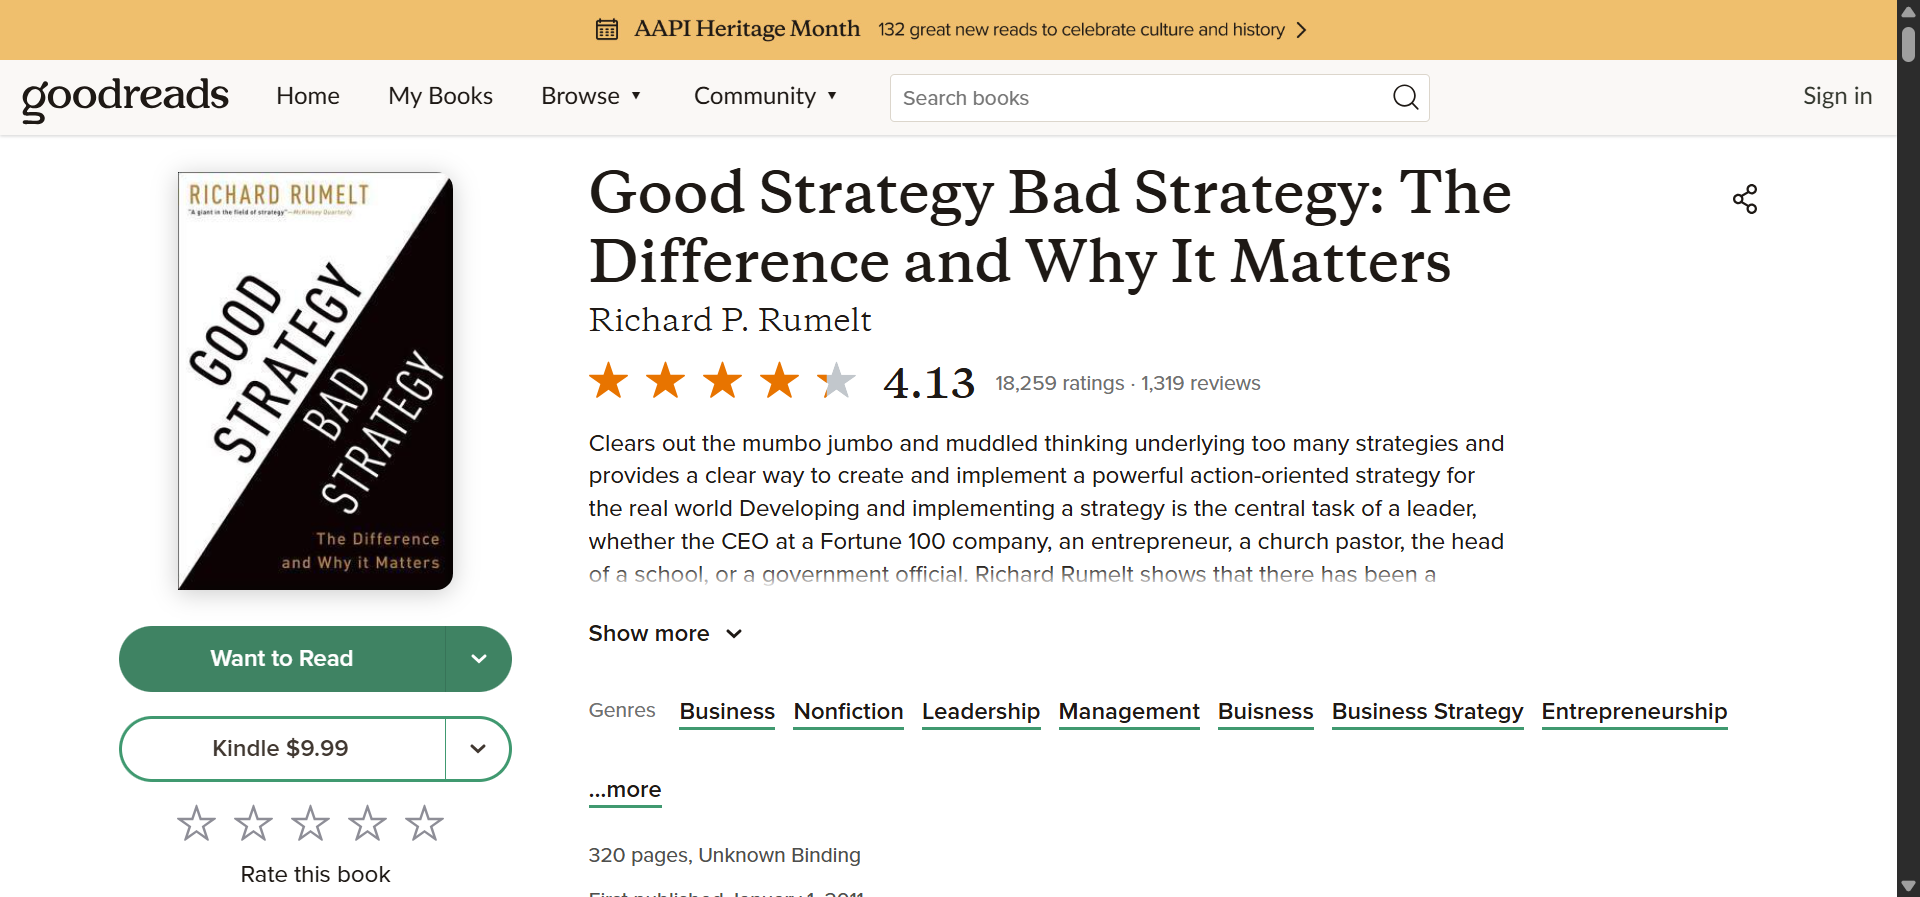1920x897 pixels.
Task: Click the 320 pages, Unknown Binding text
Action: coord(724,855)
